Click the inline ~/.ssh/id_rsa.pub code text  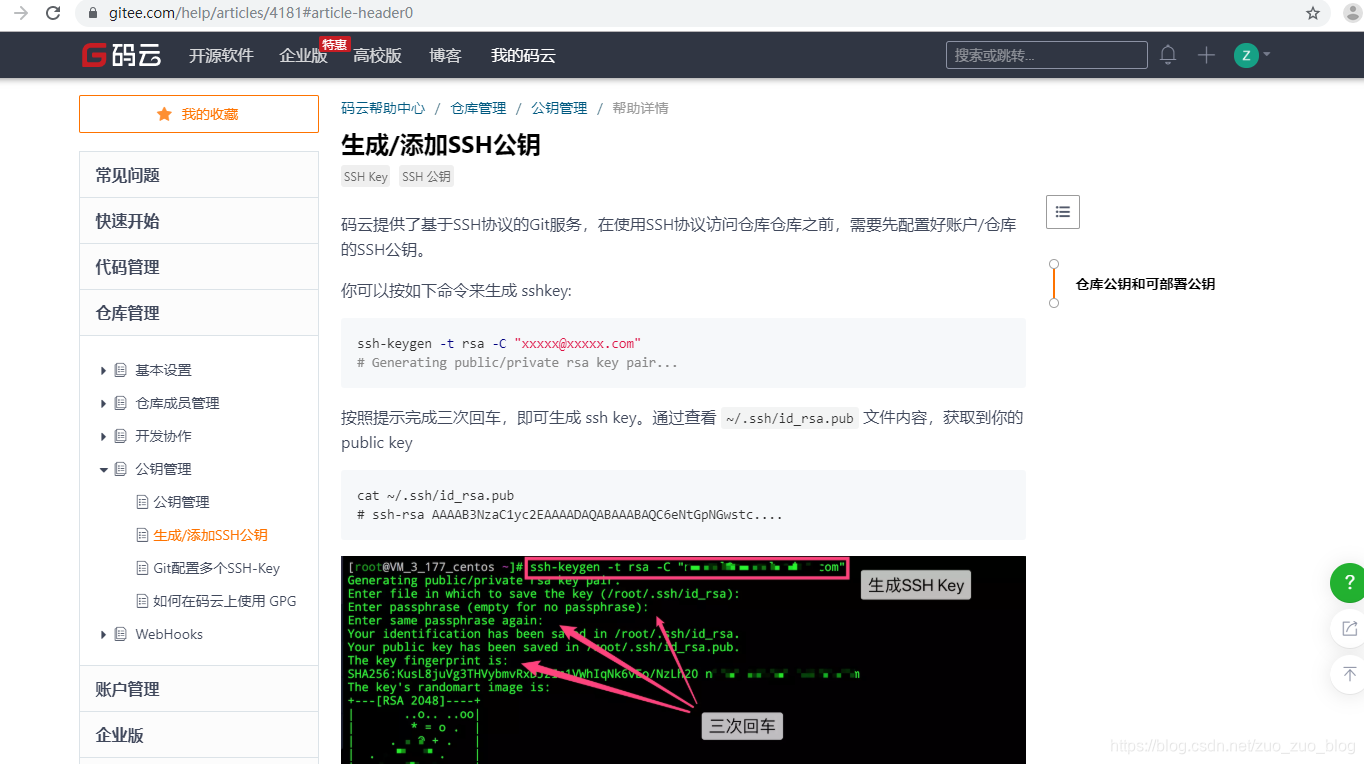pyautogui.click(x=789, y=418)
